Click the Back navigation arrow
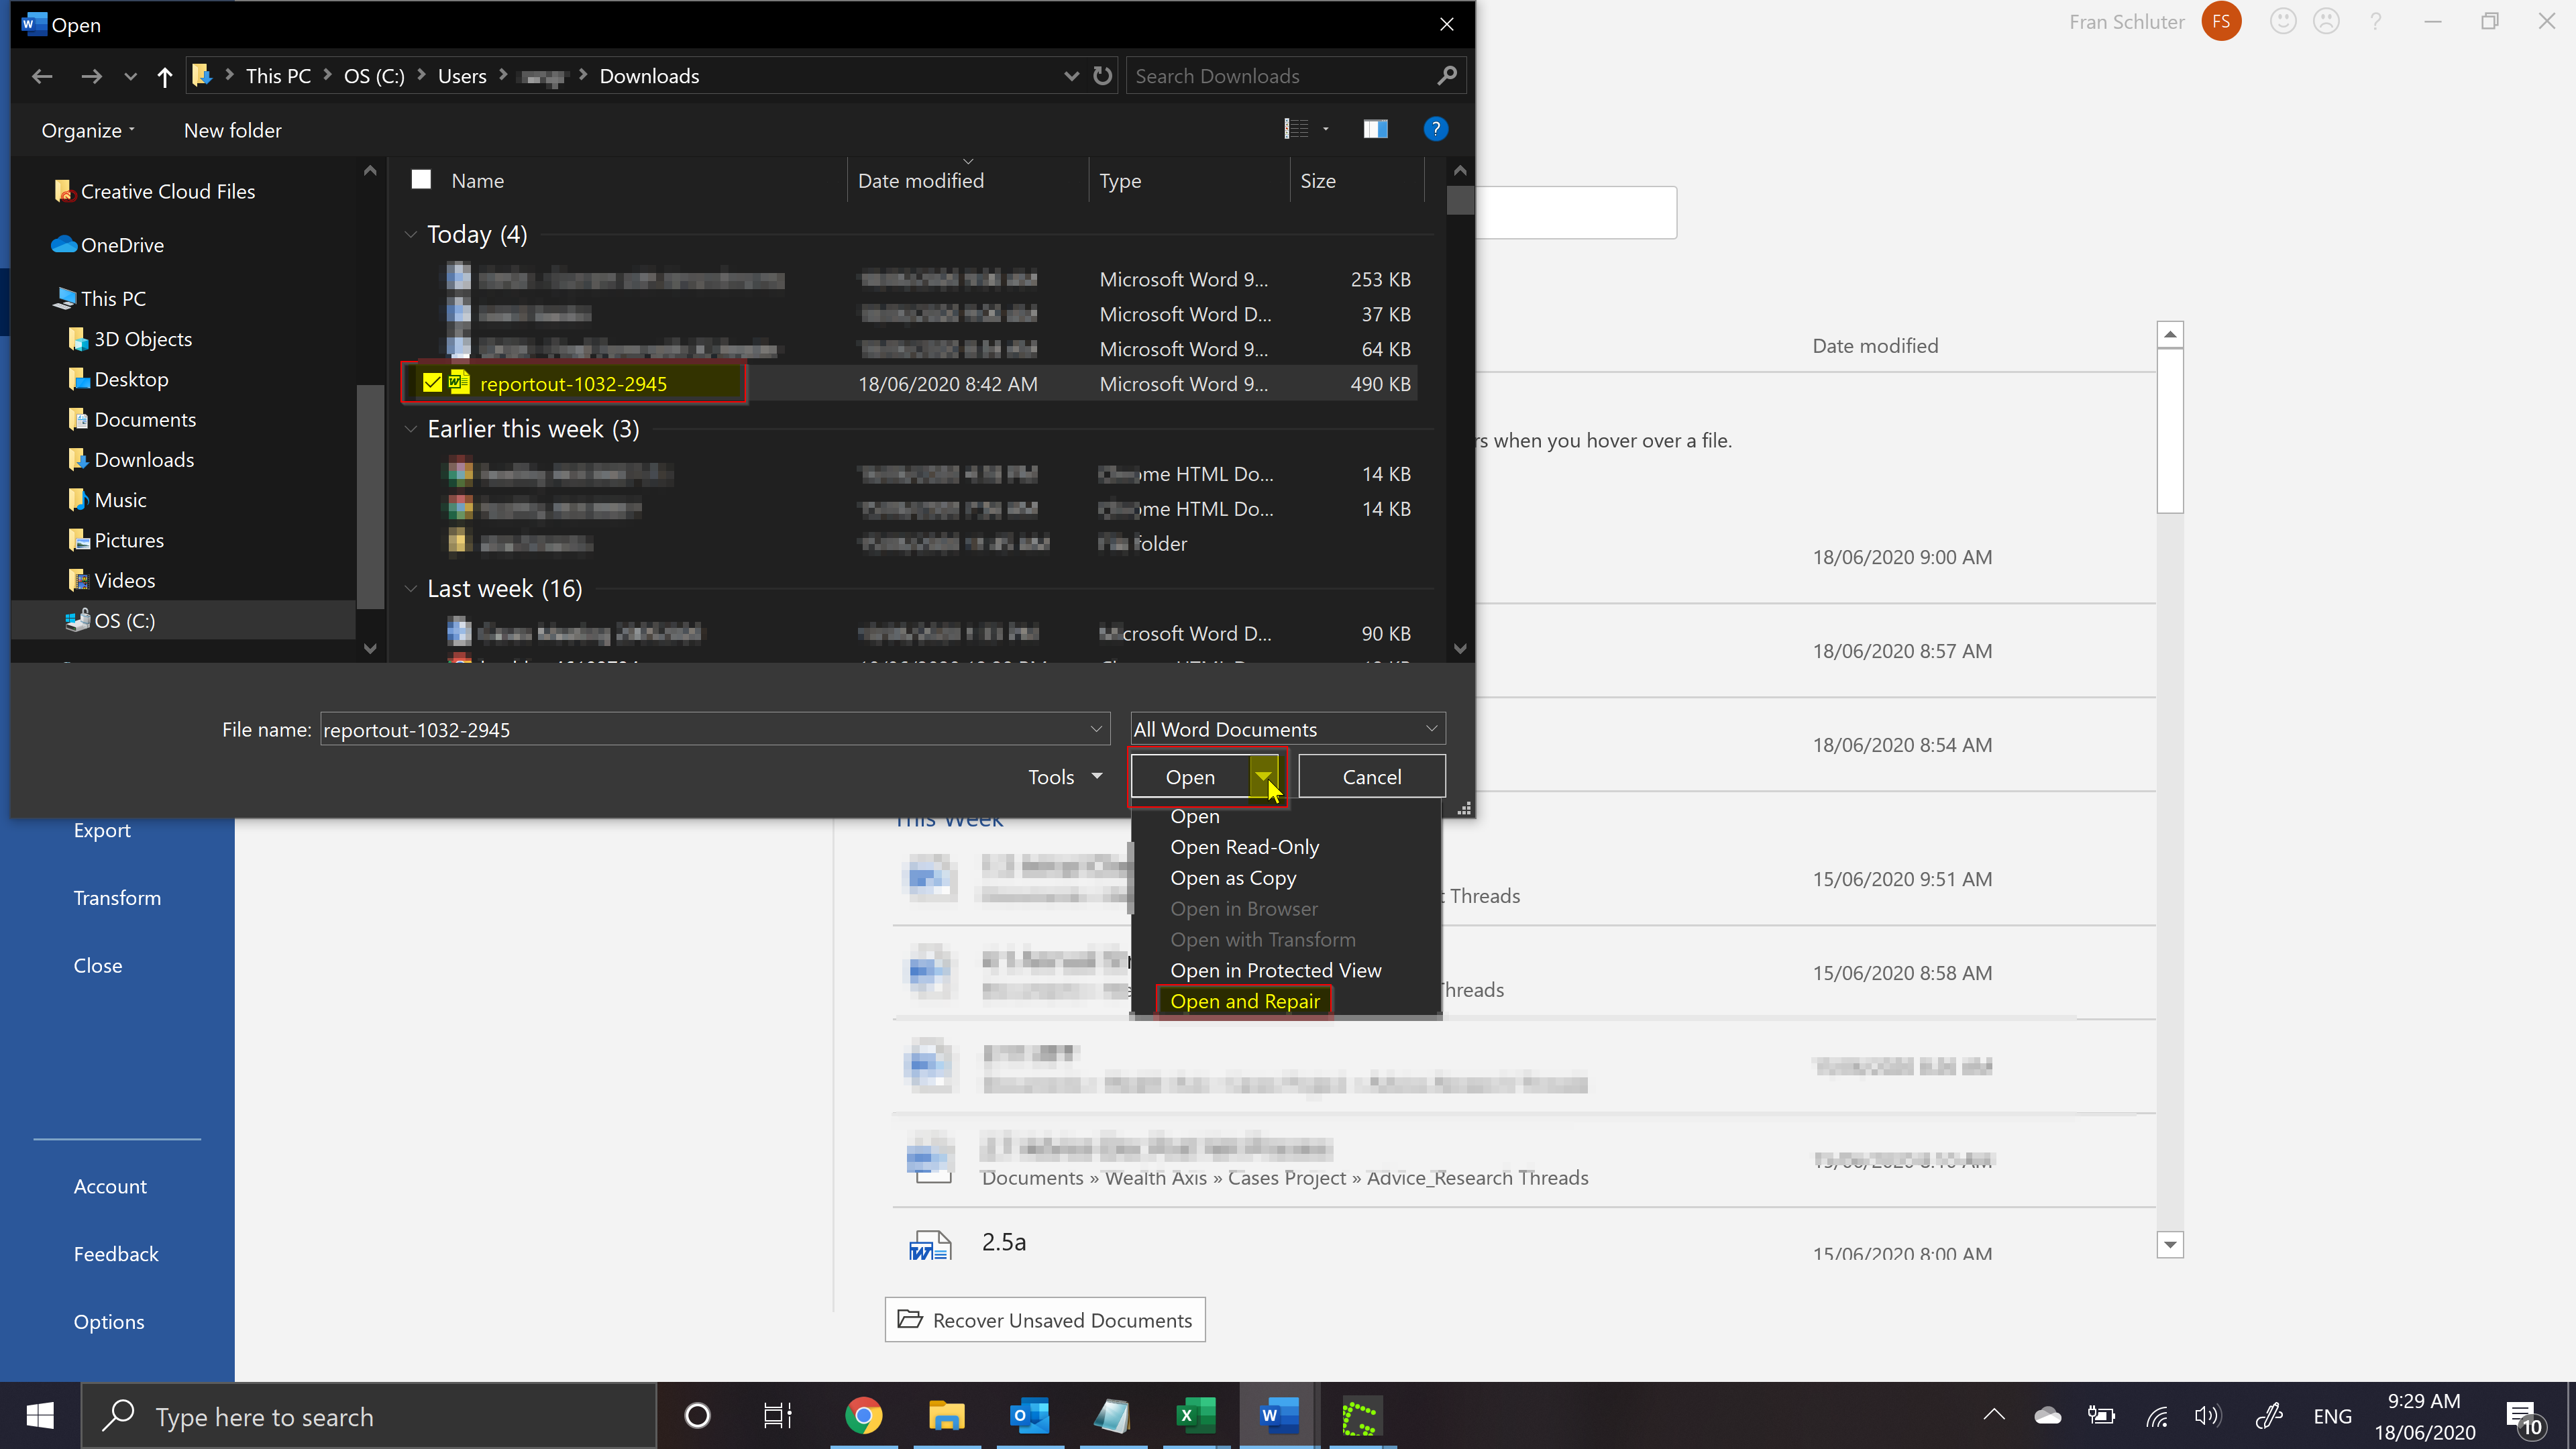The height and width of the screenshot is (1449, 2576). 42,76
